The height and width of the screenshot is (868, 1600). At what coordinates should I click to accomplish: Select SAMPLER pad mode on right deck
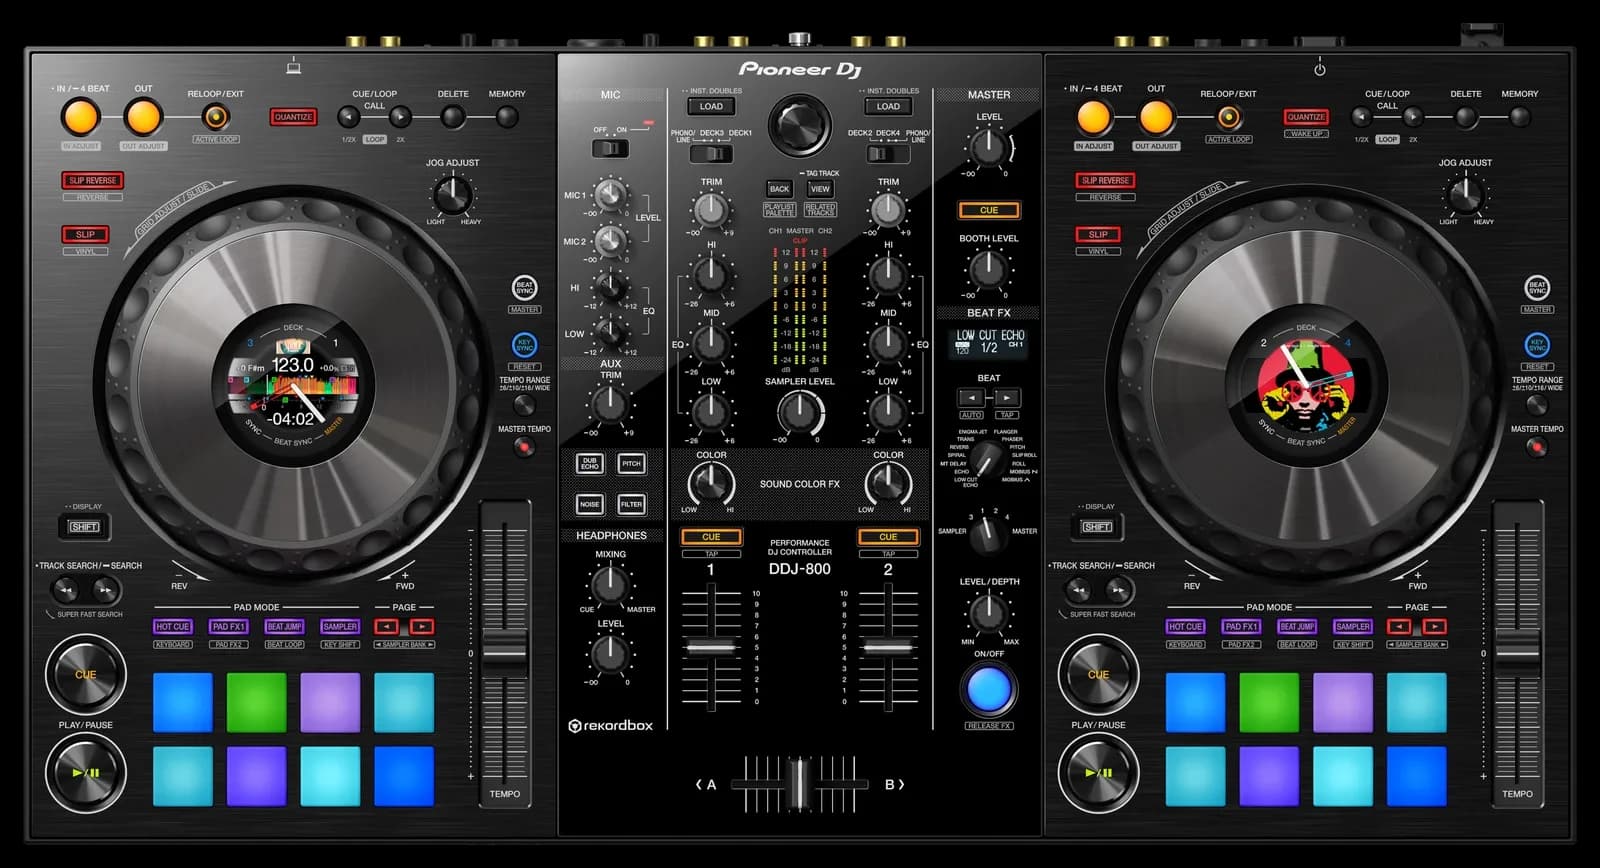tap(1353, 627)
